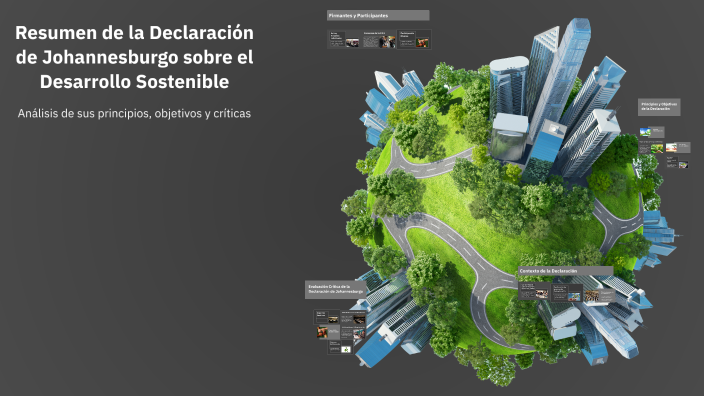Open first slide thumbnail under Firmantes y Participantes
The height and width of the screenshot is (396, 704).
[344, 40]
